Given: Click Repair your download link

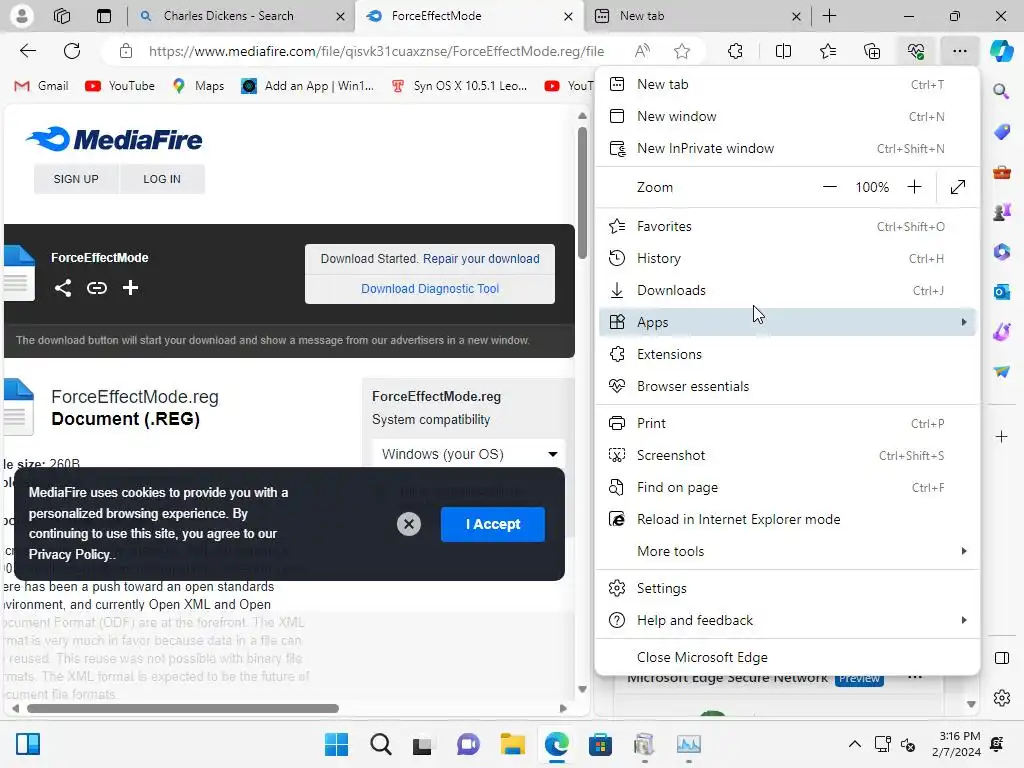Looking at the screenshot, I should pyautogui.click(x=481, y=259).
